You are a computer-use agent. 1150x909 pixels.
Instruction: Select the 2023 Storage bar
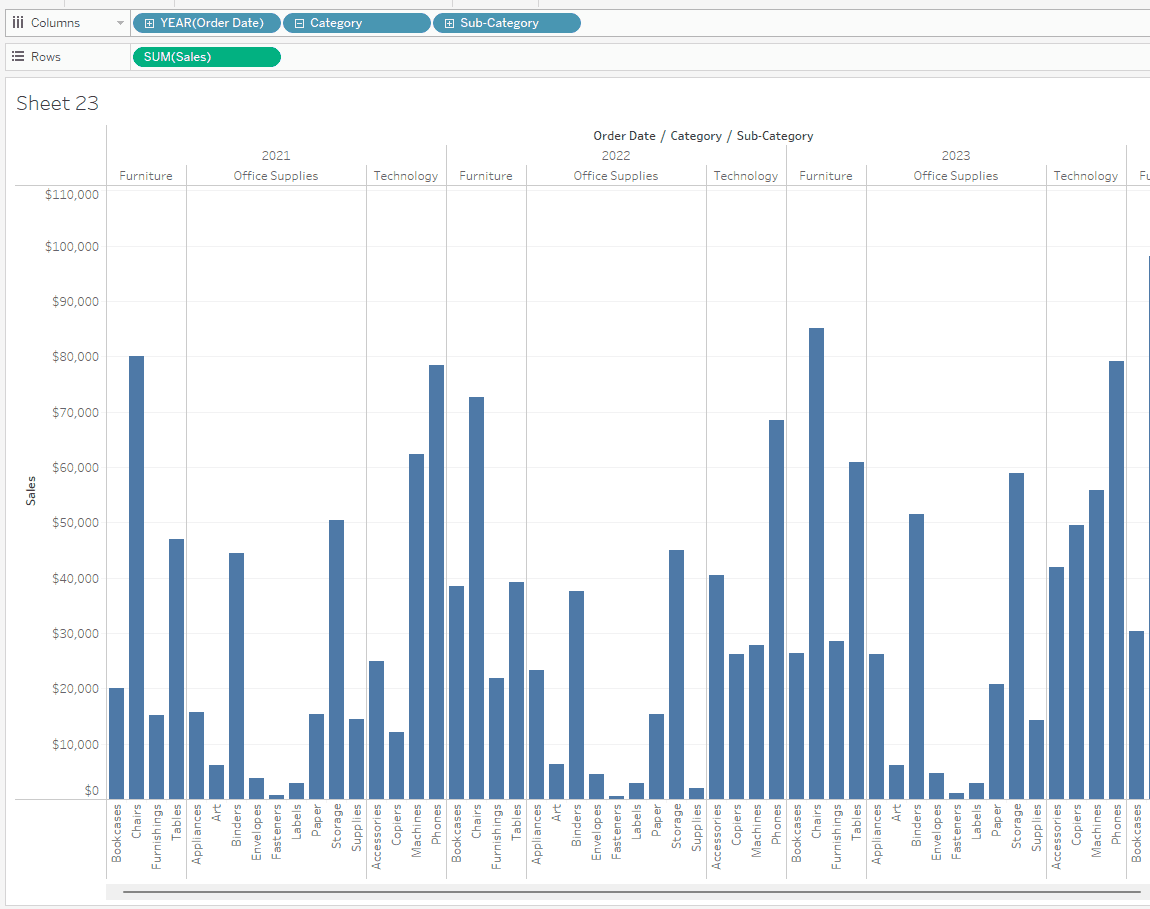pos(1016,636)
